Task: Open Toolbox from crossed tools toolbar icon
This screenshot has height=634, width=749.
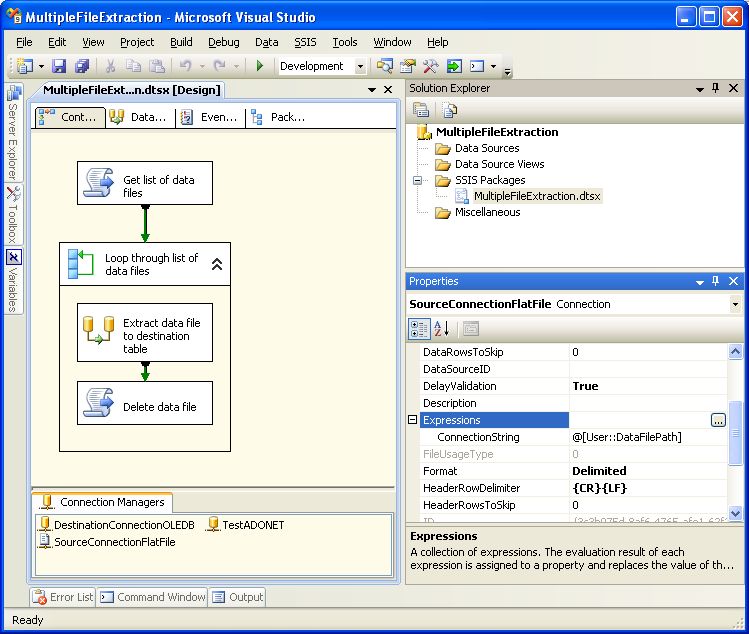Action: (x=431, y=66)
